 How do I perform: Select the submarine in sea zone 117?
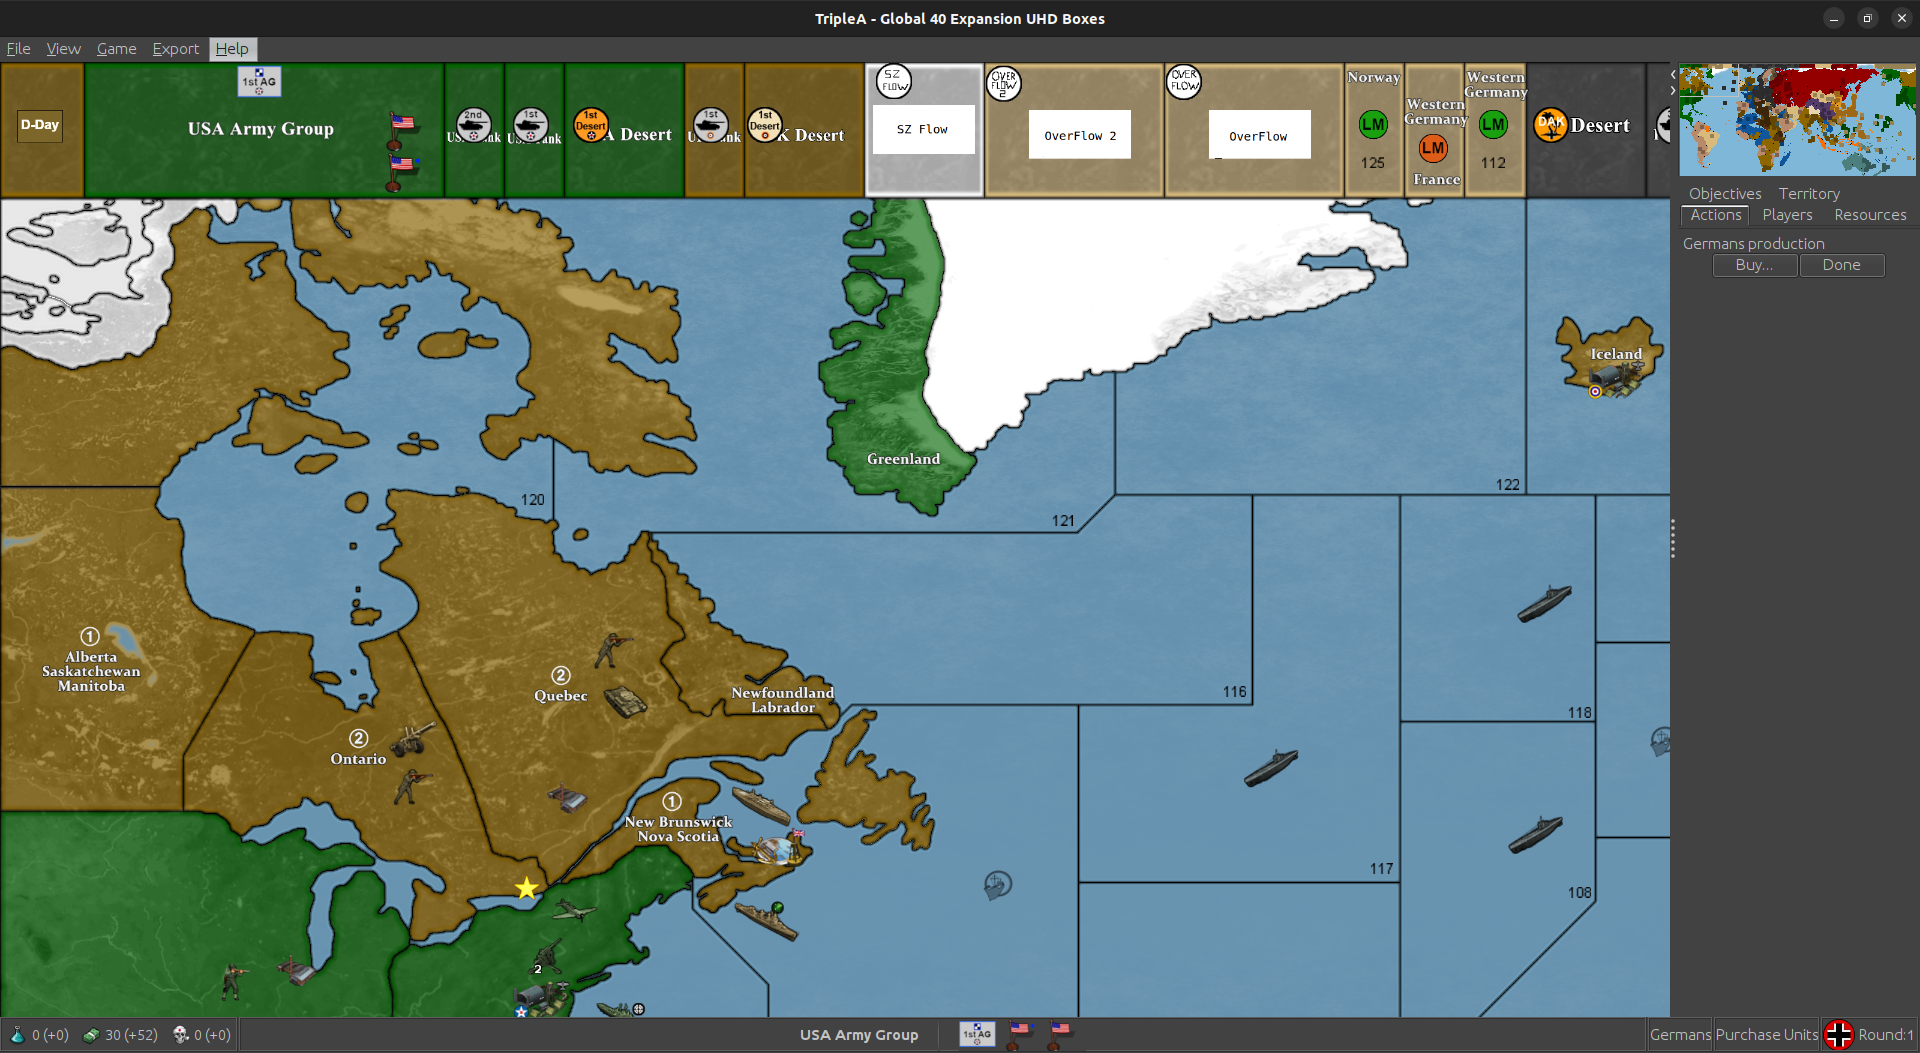tap(1271, 767)
